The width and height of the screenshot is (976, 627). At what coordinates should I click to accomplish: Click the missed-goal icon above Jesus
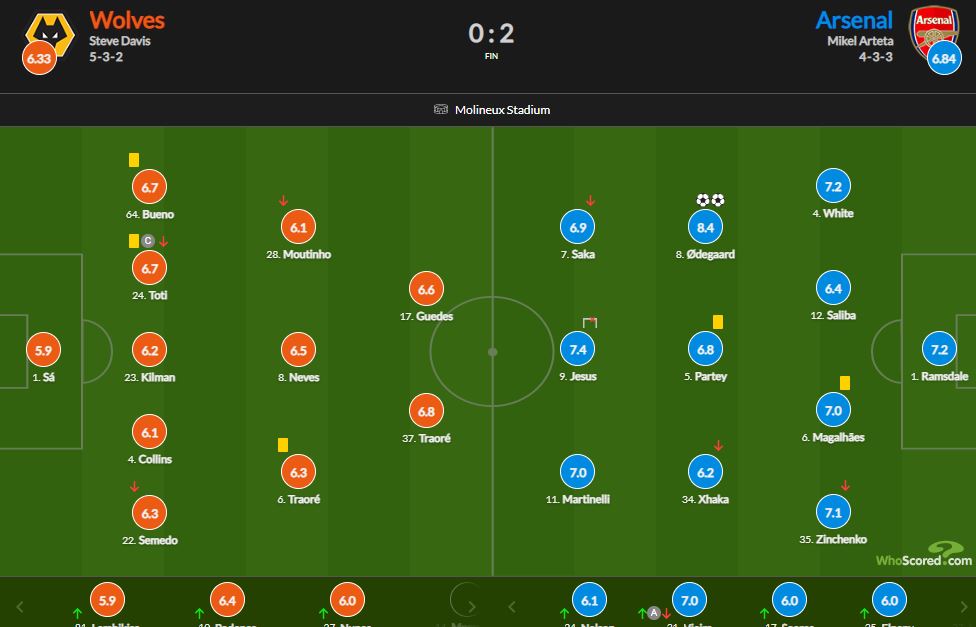(x=590, y=322)
